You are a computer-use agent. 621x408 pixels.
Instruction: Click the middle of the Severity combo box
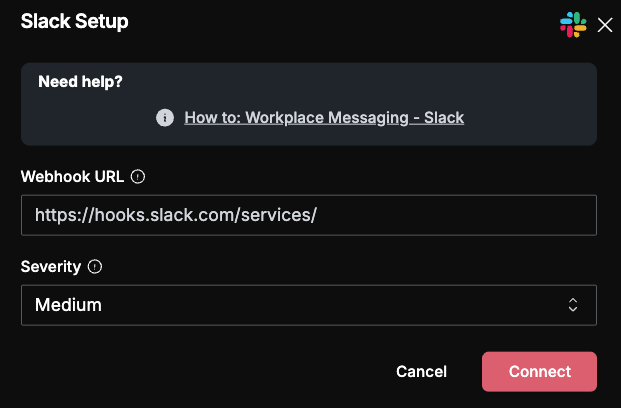click(309, 305)
